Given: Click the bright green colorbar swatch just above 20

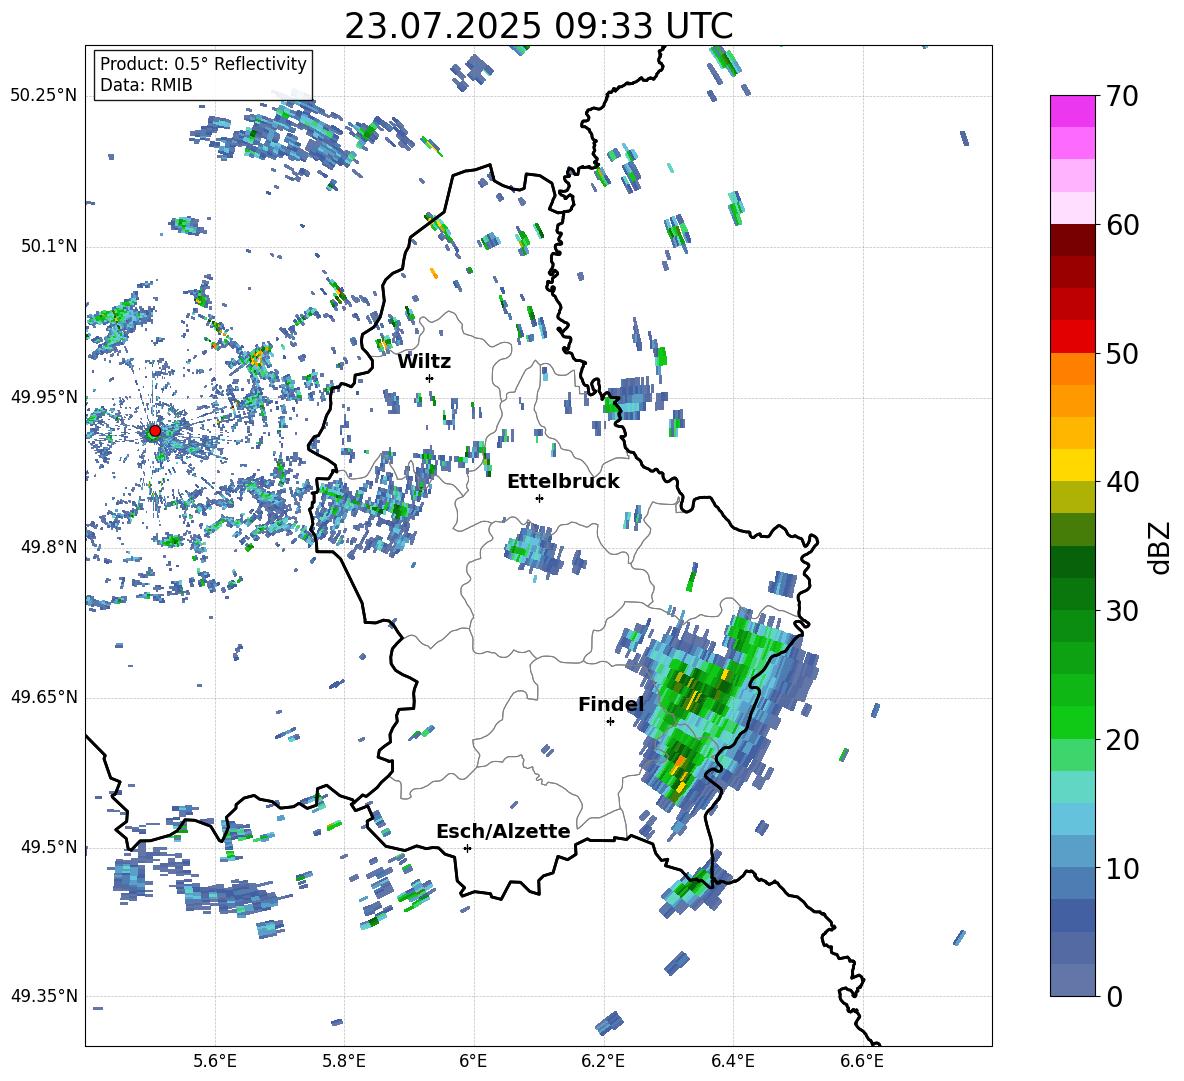Looking at the screenshot, I should pos(1072,722).
